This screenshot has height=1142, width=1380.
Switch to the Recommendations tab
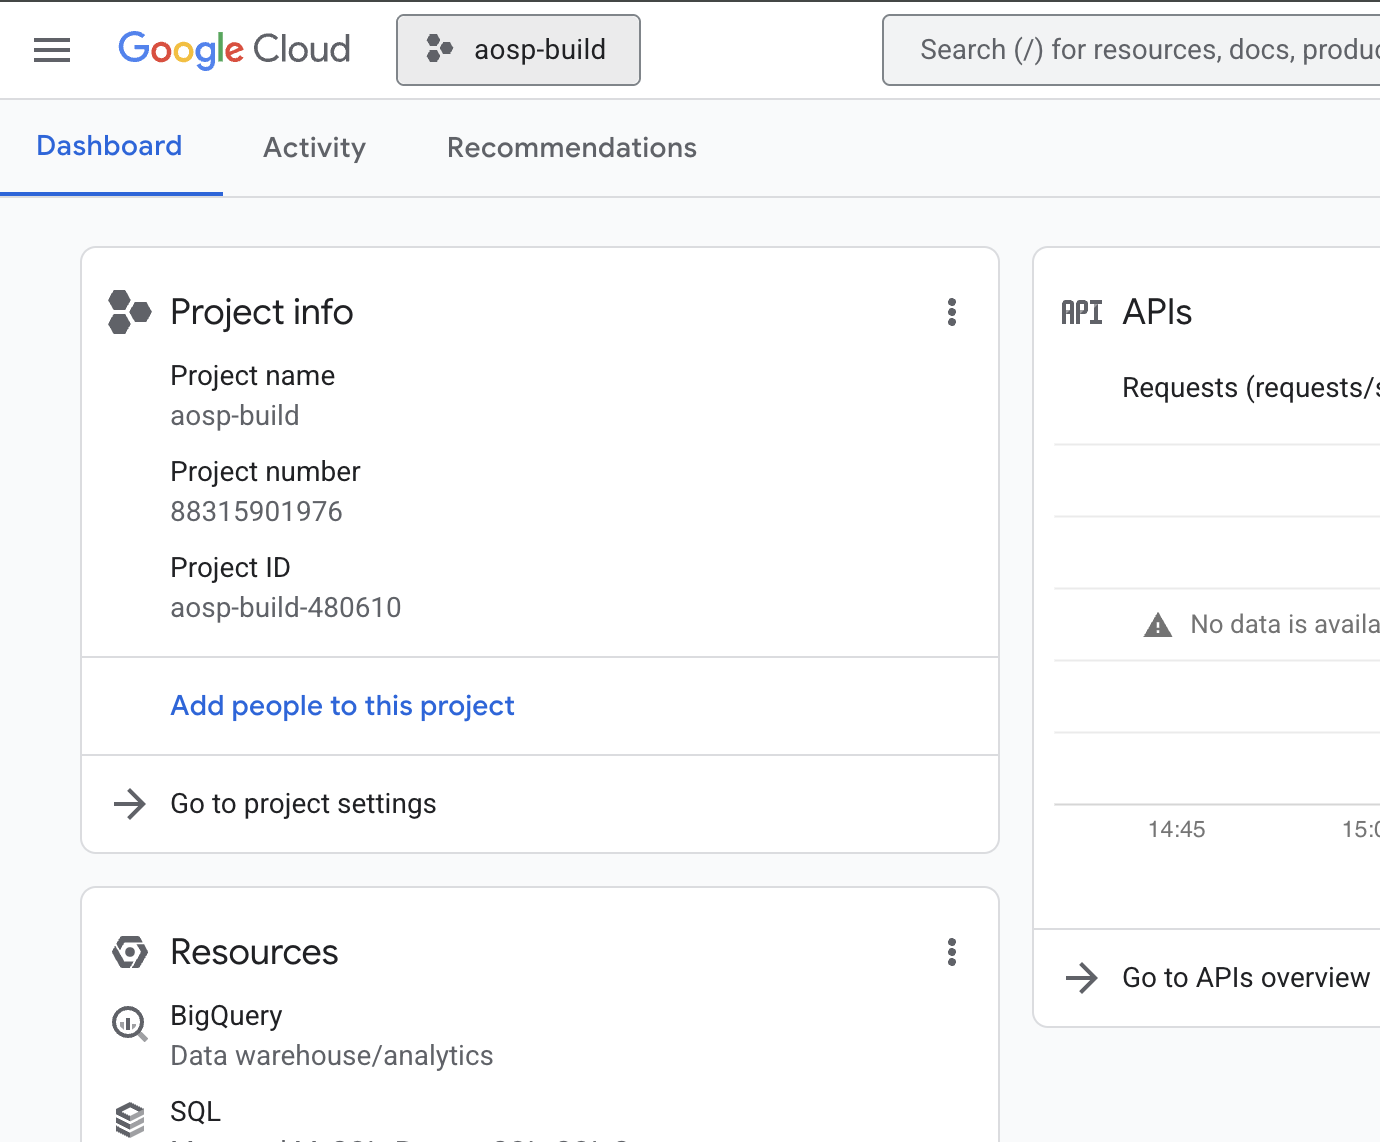click(x=571, y=147)
